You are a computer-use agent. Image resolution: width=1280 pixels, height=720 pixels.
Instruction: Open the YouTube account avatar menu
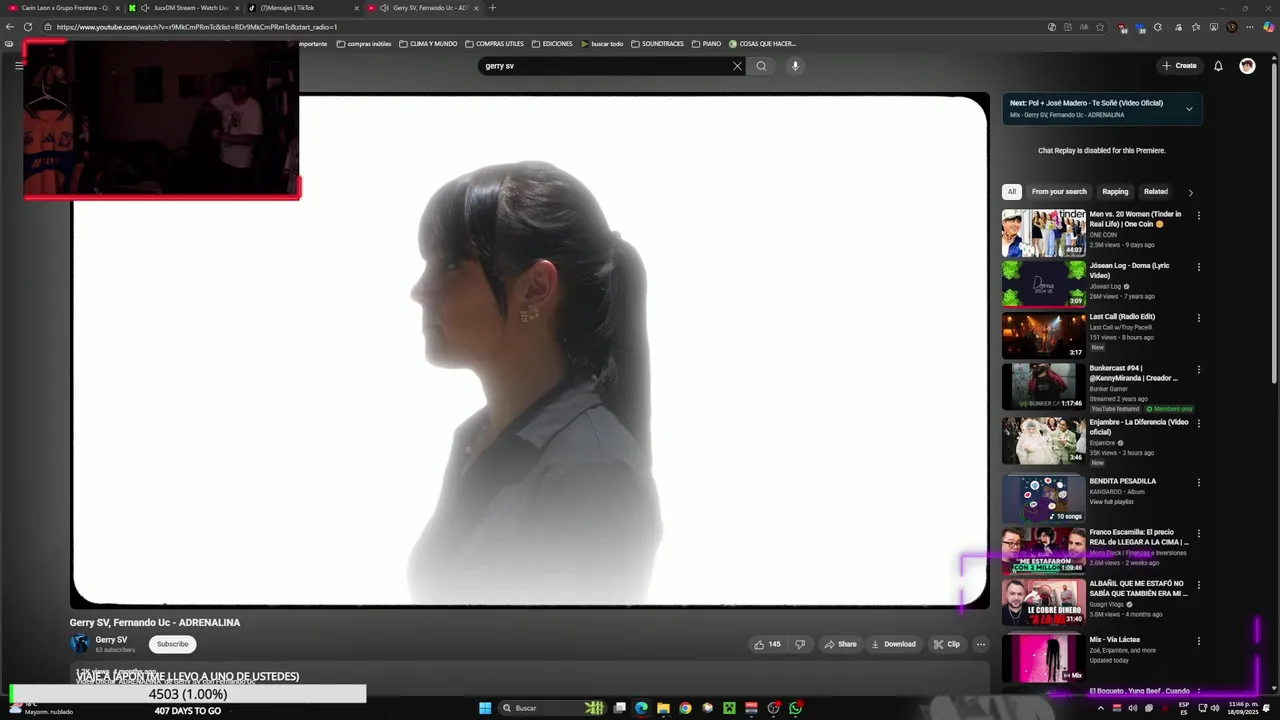[1247, 66]
